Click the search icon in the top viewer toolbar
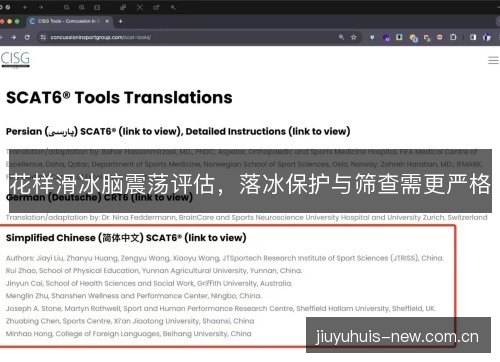Image resolution: width=500 pixels, height=362 pixels. (173, 7)
